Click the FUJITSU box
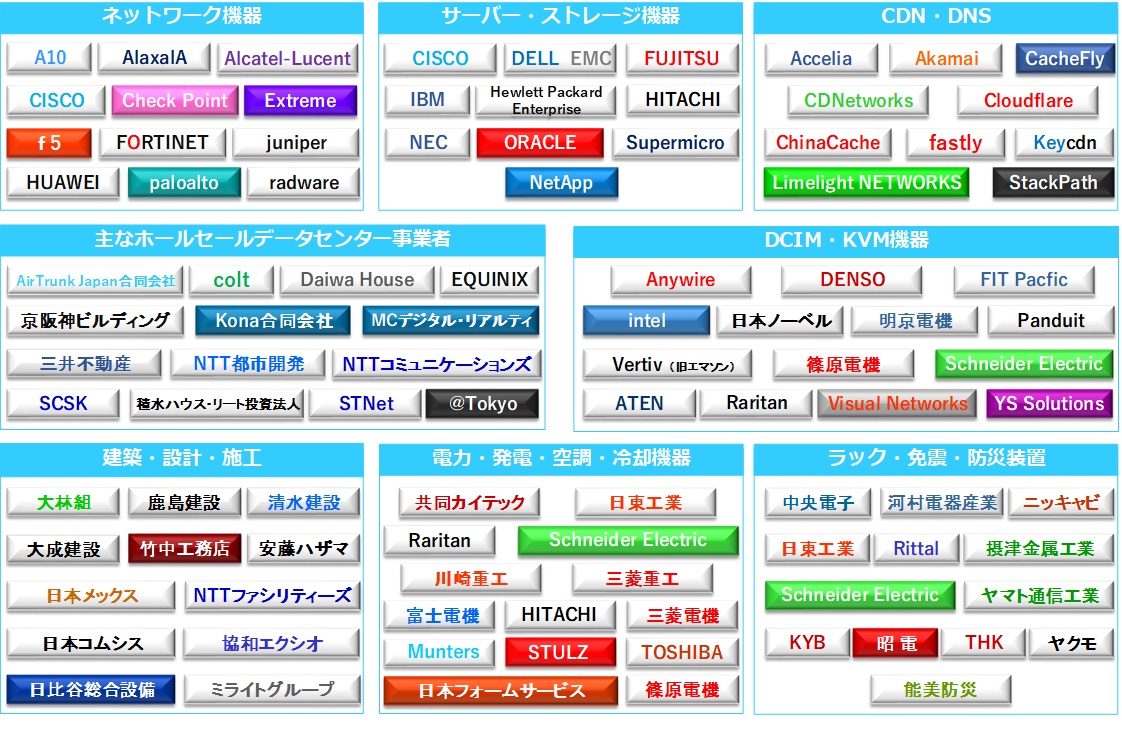Viewport: 1122px width, 733px height. pyautogui.click(x=682, y=59)
